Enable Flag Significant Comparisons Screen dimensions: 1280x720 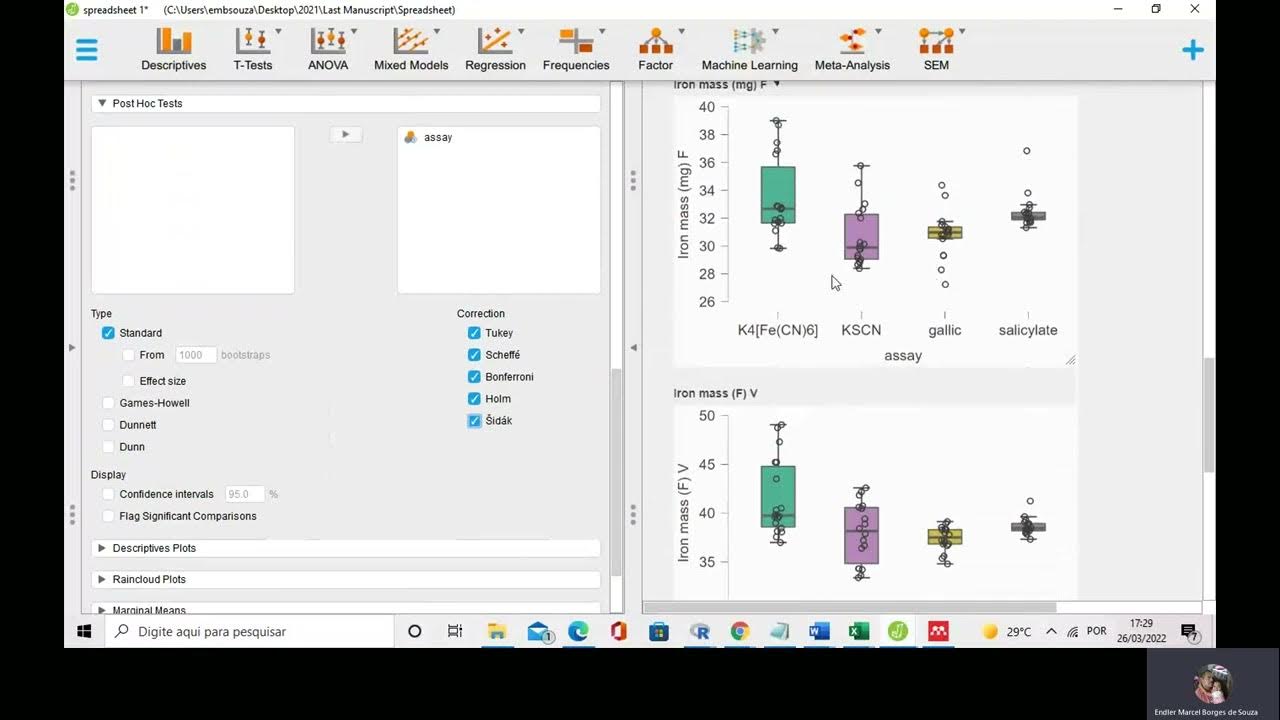pos(108,516)
